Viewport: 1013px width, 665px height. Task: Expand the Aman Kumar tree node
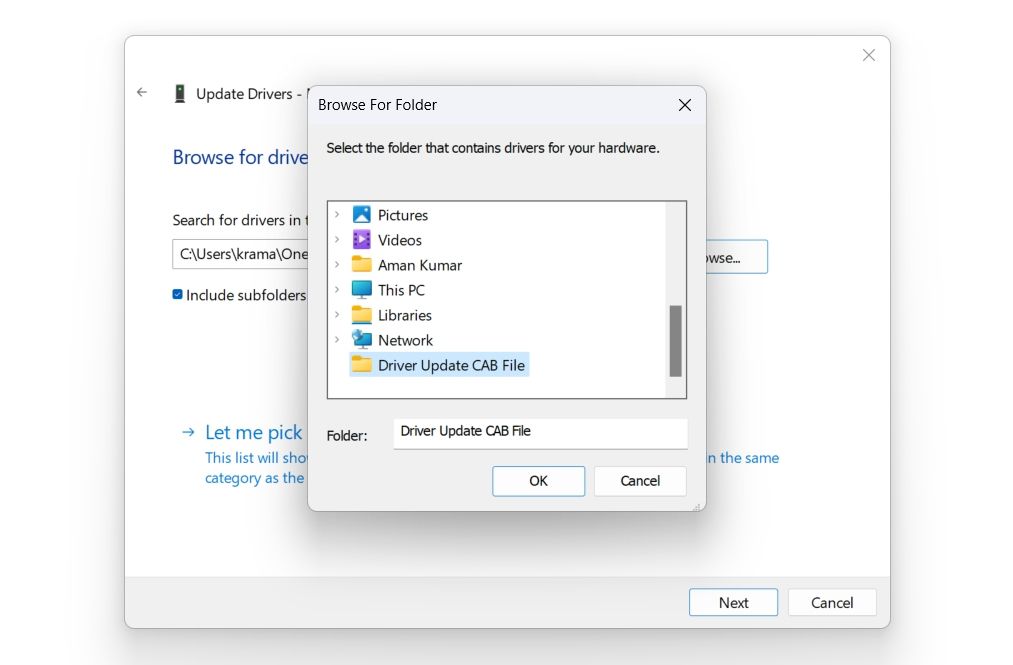[x=337, y=264]
